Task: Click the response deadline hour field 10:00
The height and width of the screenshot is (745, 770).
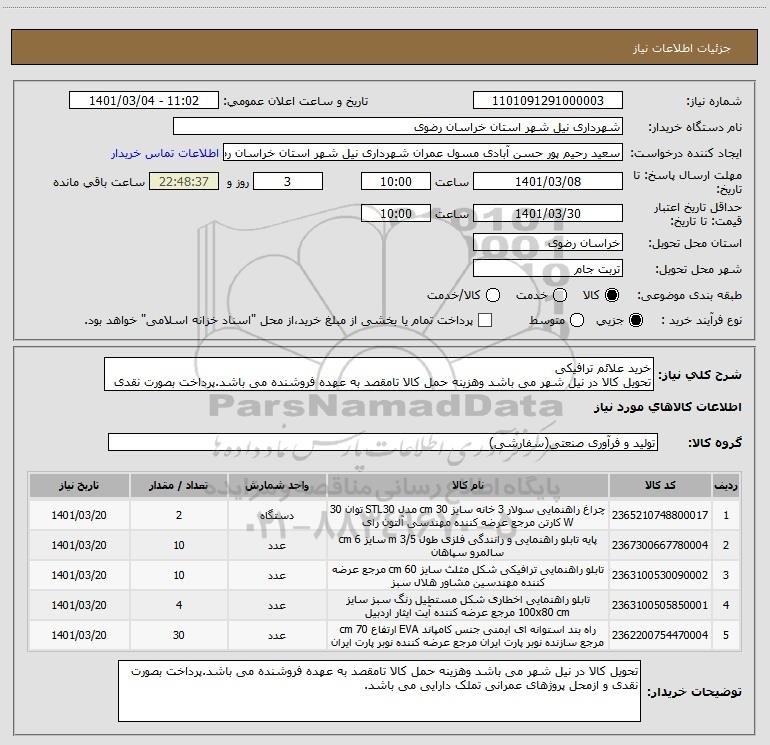Action: coord(396,181)
